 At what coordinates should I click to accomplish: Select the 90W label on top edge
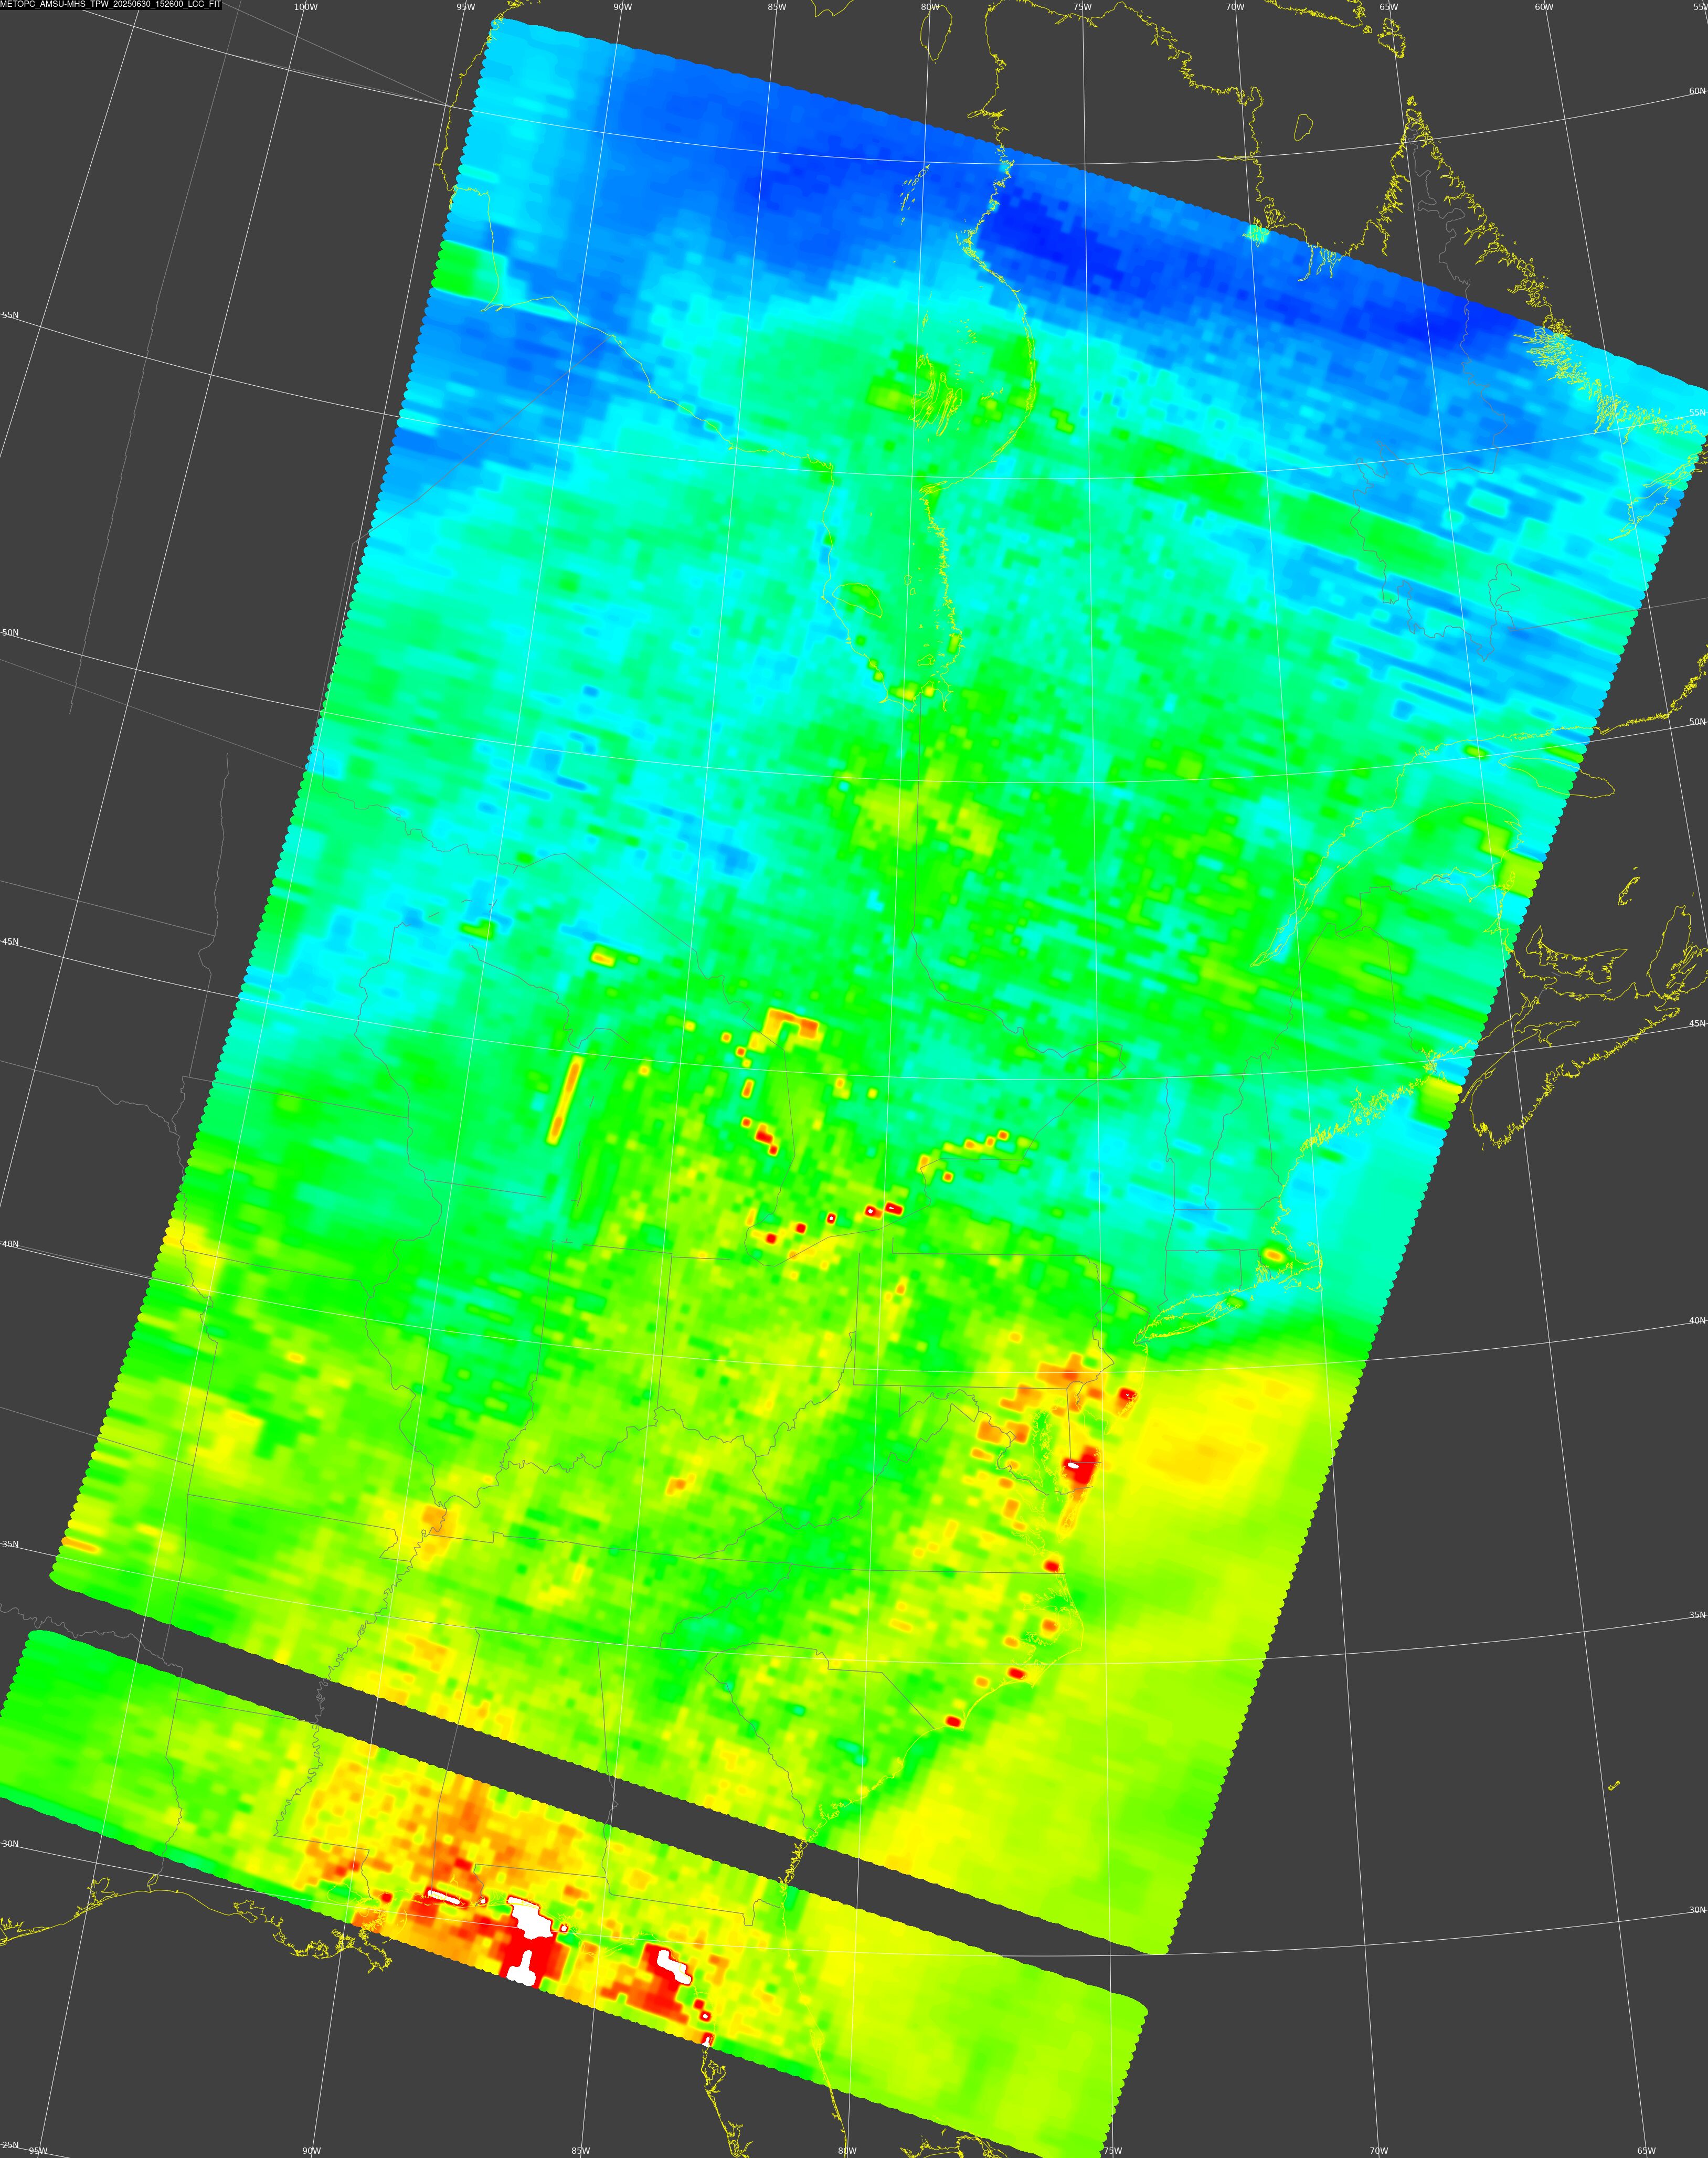point(622,7)
